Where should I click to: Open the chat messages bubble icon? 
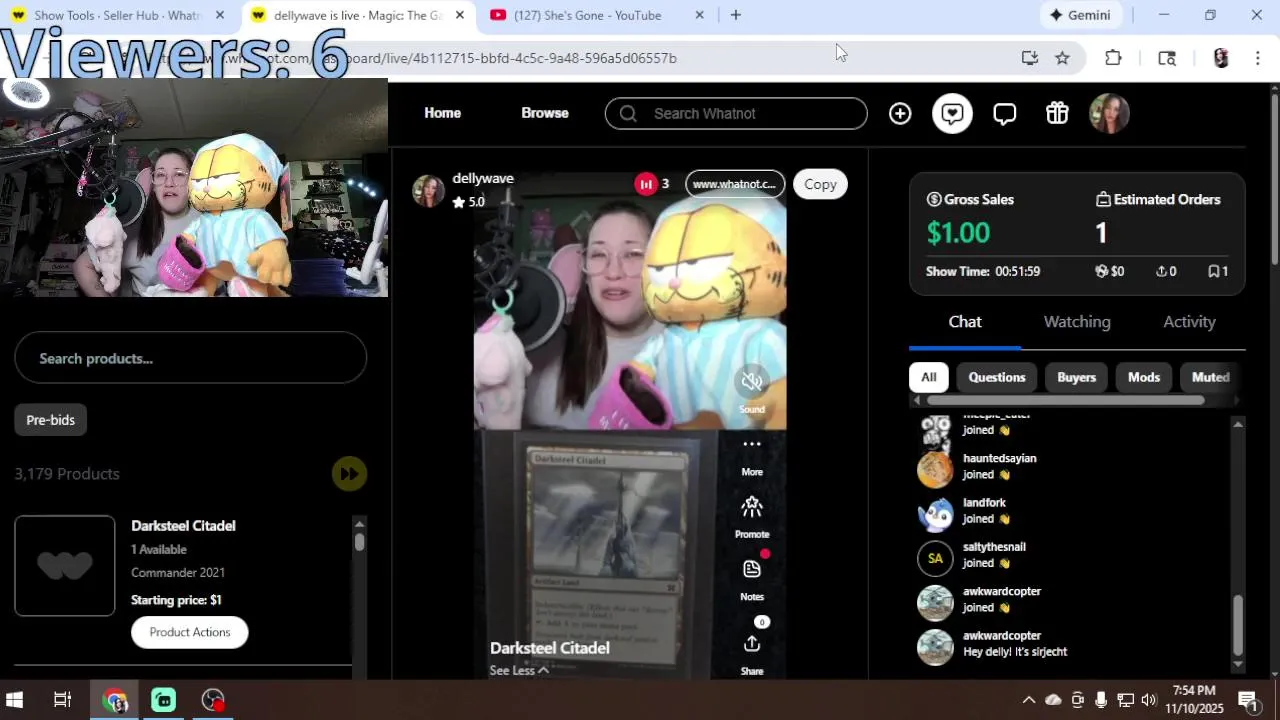[1005, 114]
